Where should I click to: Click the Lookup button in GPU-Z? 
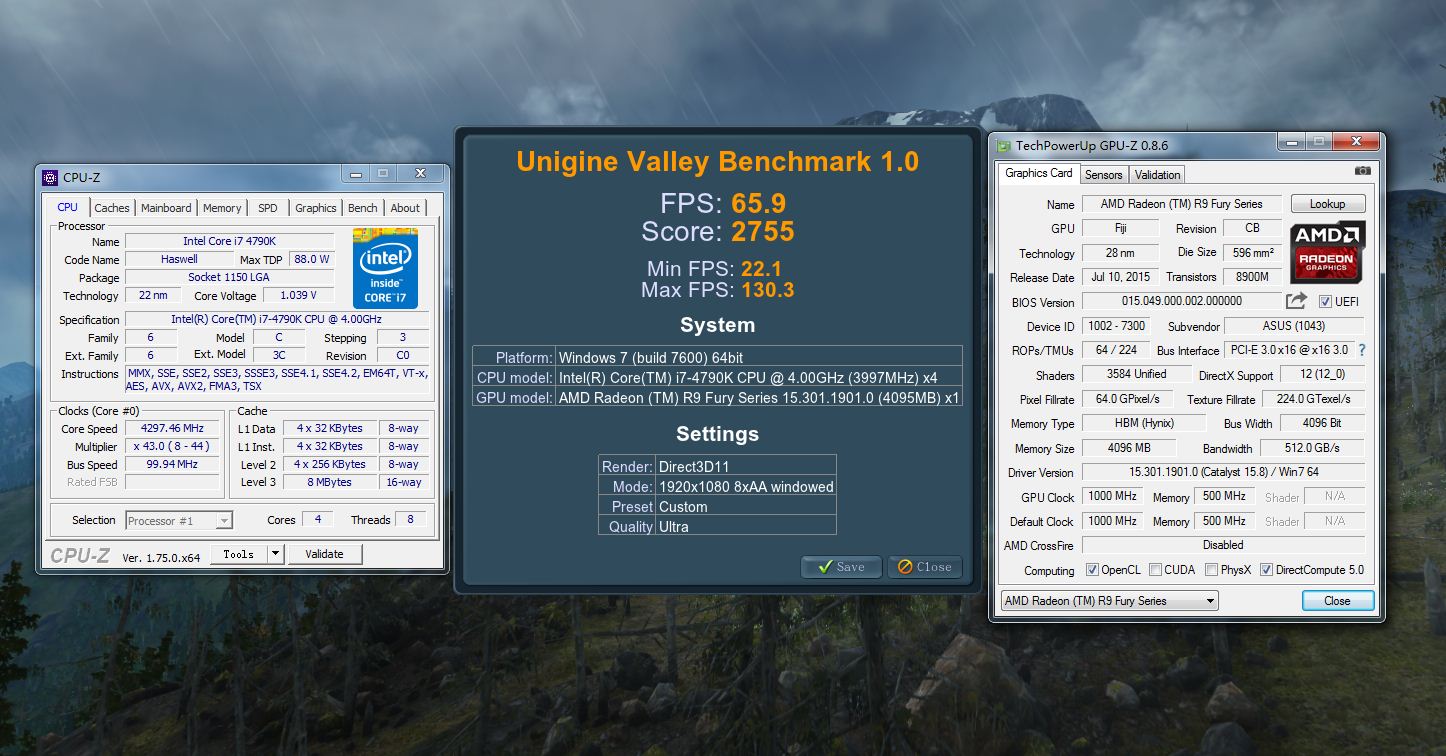[1327, 204]
